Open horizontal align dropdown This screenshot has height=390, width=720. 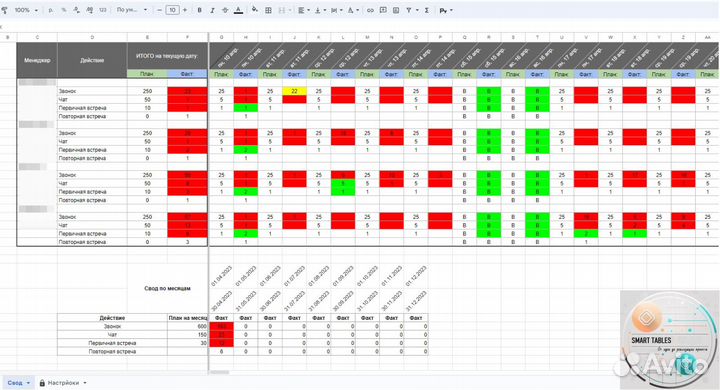[303, 10]
